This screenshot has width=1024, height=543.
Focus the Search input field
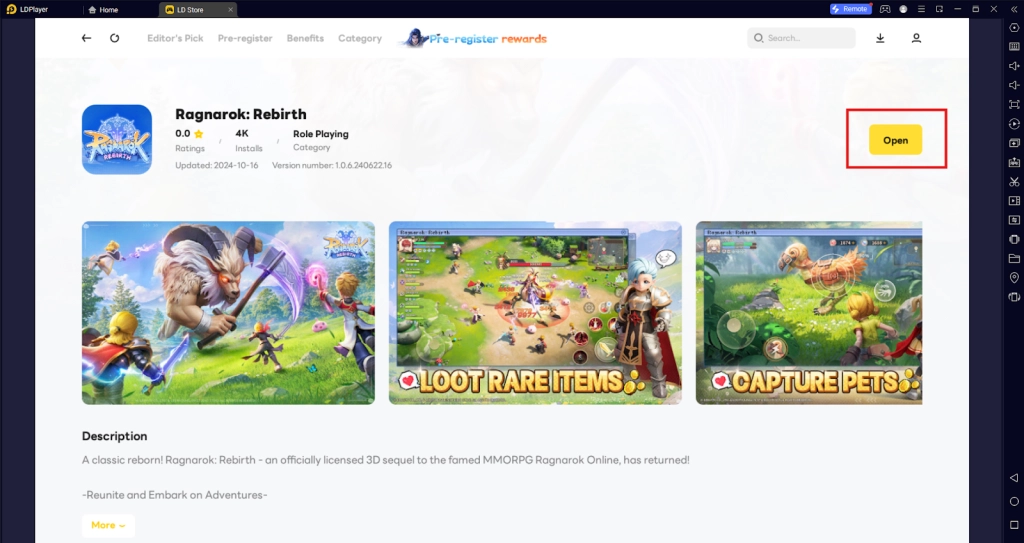click(801, 38)
